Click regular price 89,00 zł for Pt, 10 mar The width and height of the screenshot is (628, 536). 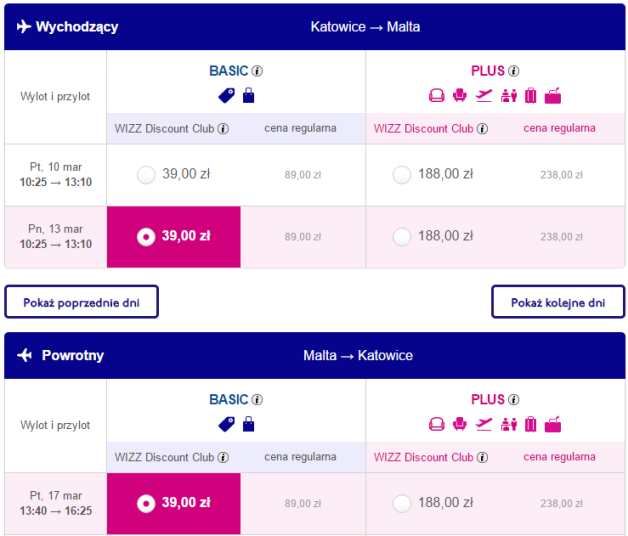(x=303, y=175)
